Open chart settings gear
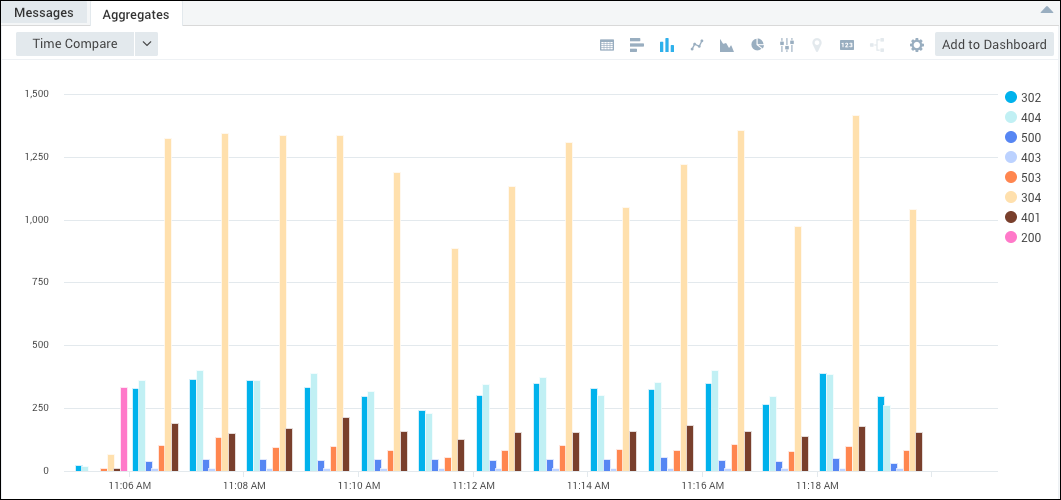Screen dimensions: 1061x500 pos(916,45)
